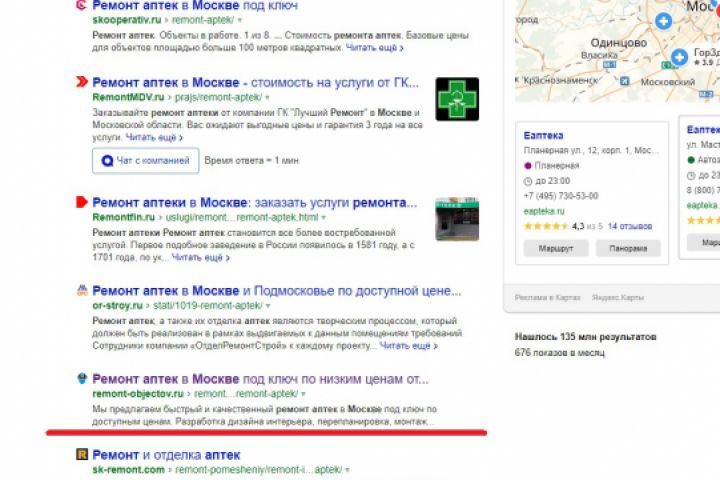Click topmost blue pharmacy marker on map
This screenshot has height=480, width=720.
663,21
